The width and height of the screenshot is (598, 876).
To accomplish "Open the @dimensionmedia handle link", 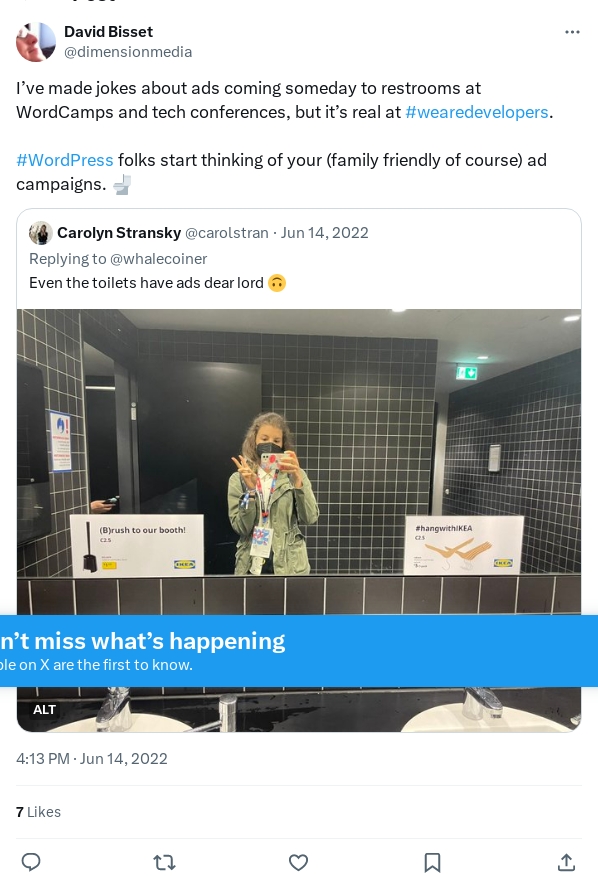I will [x=128, y=52].
